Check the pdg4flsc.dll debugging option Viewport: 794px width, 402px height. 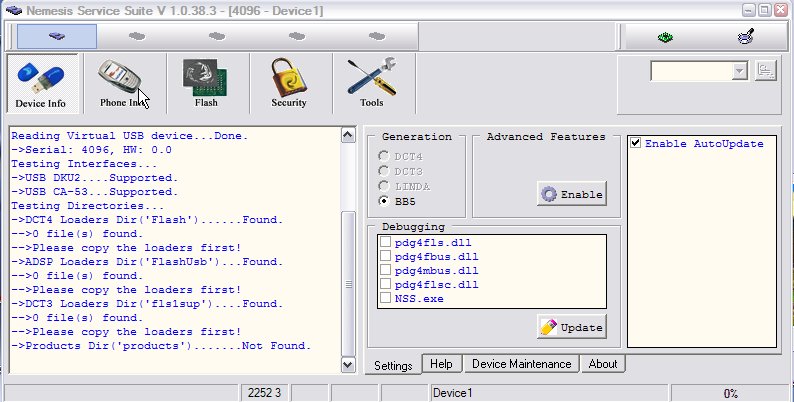pos(385,284)
